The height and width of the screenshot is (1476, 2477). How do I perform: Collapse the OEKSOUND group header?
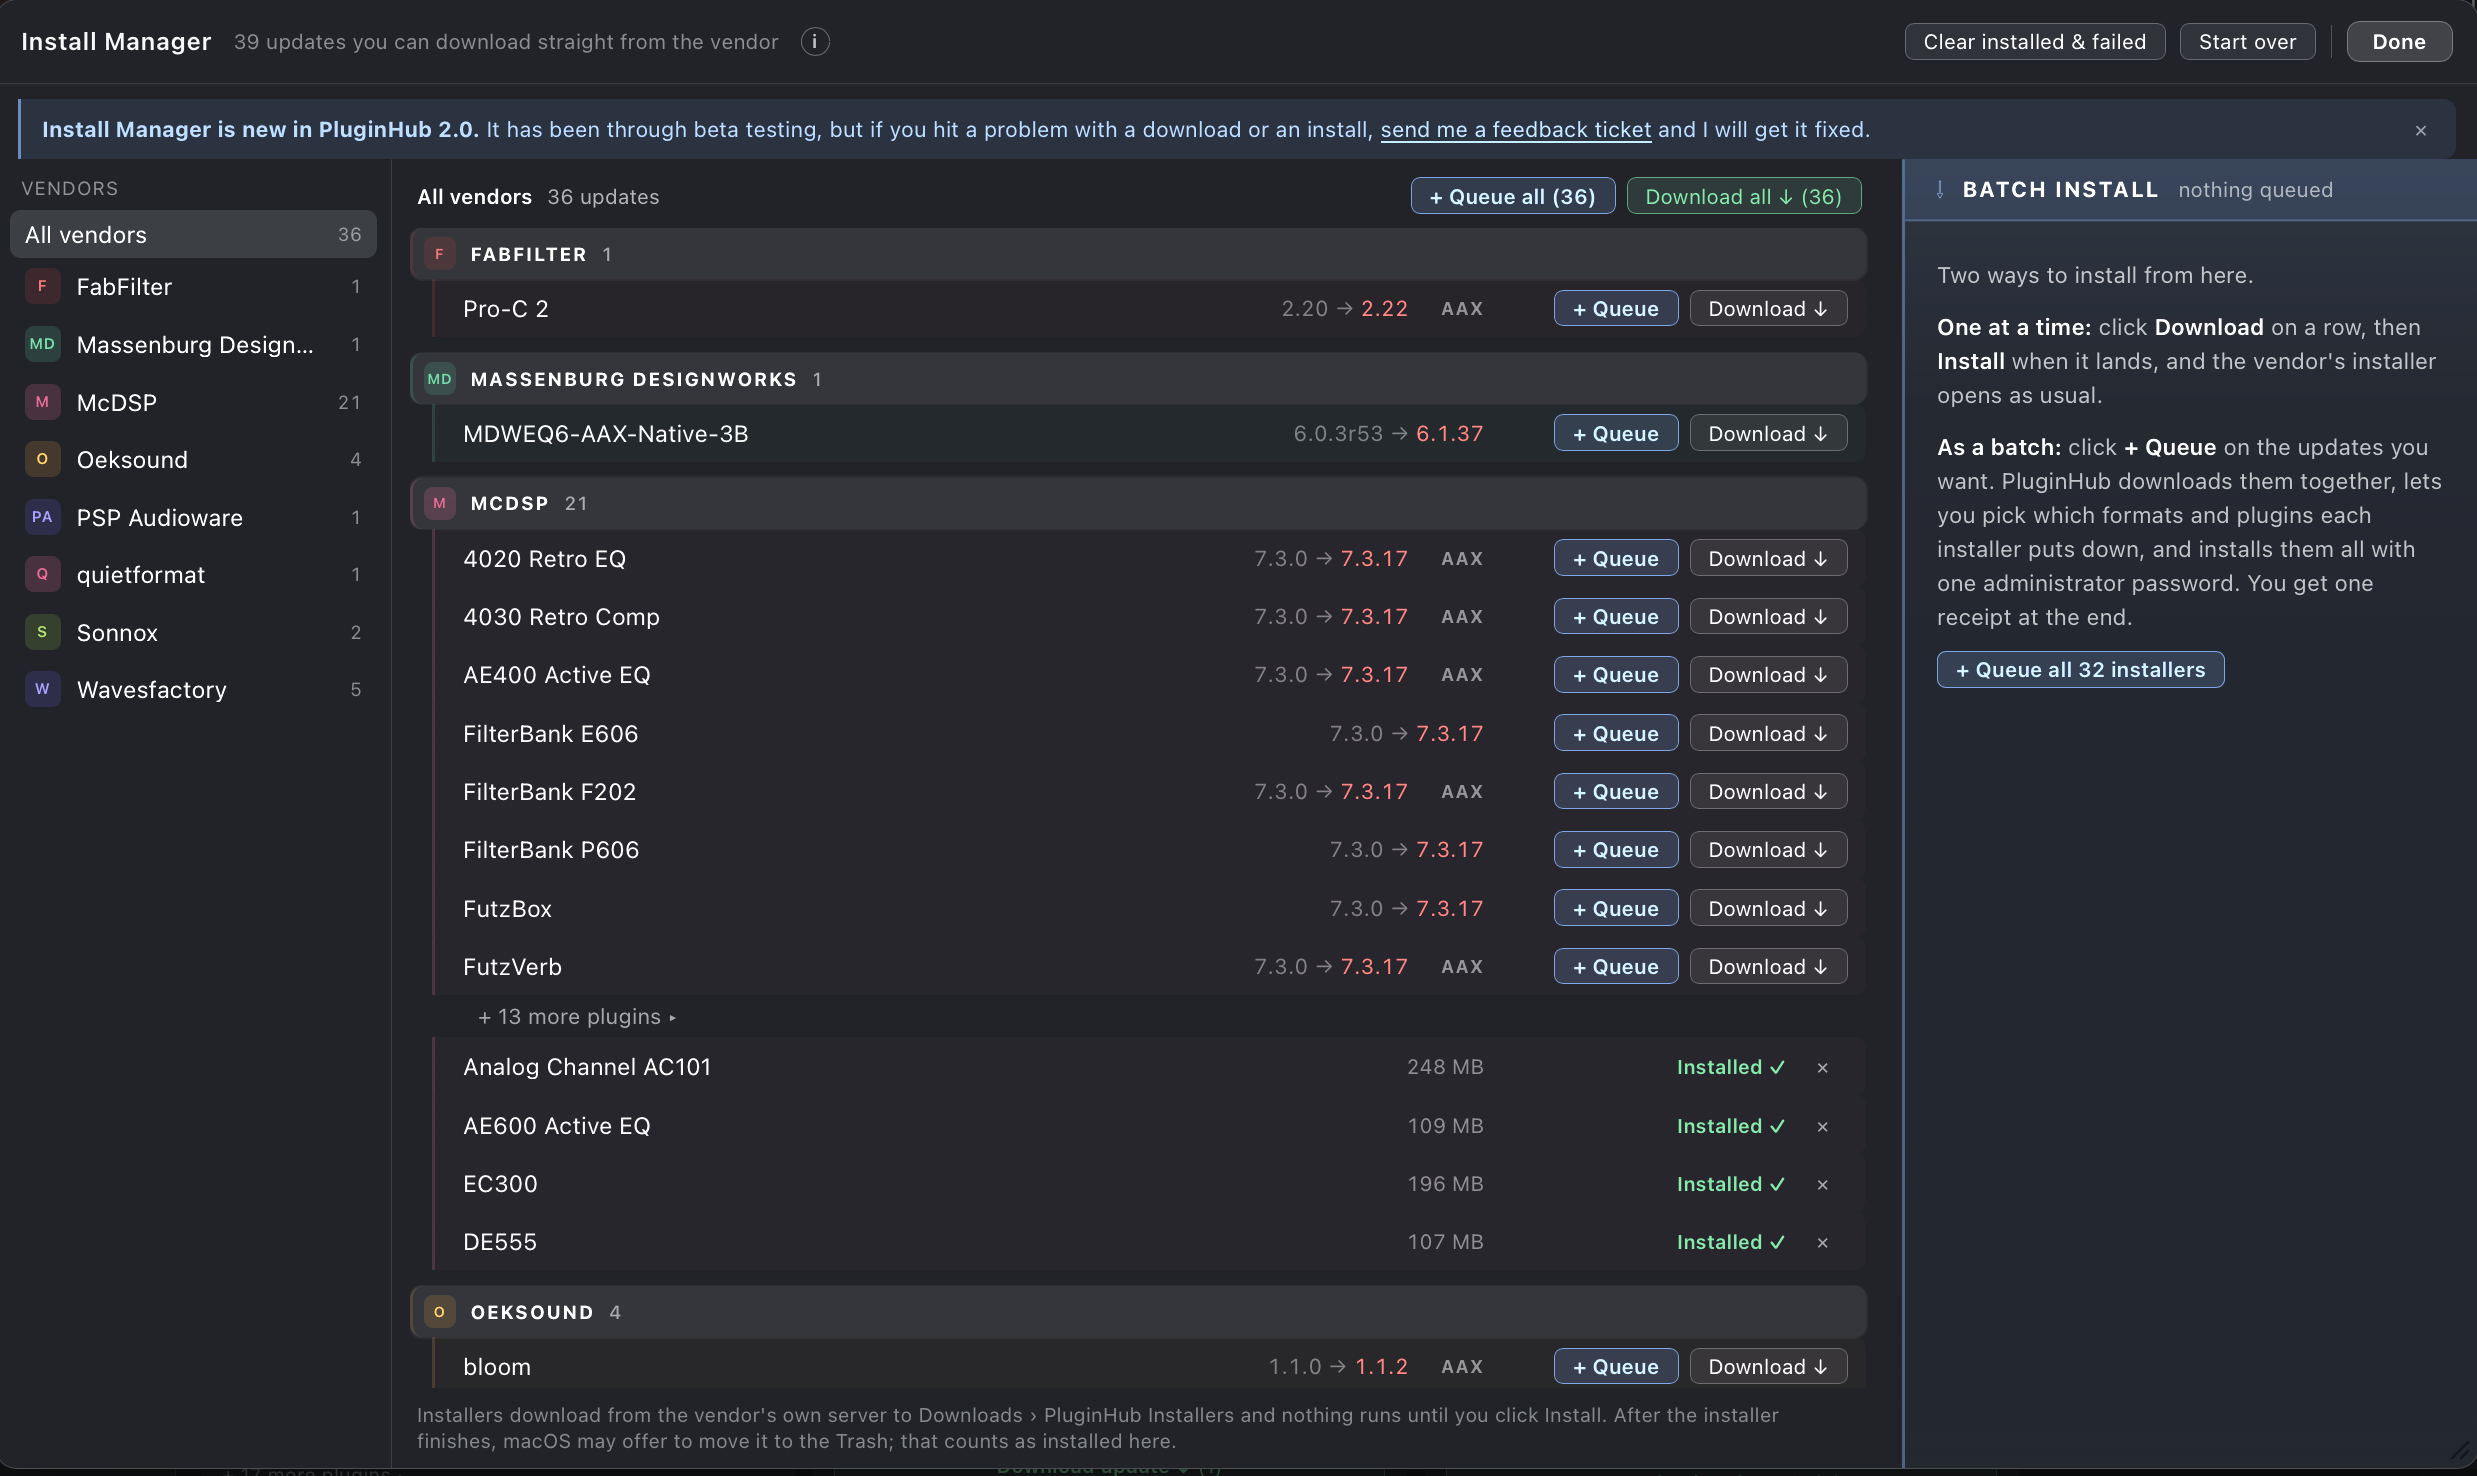coord(1138,1313)
